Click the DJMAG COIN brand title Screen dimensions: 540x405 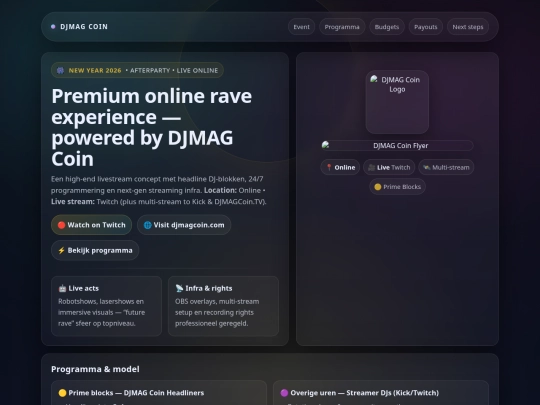click(x=84, y=27)
